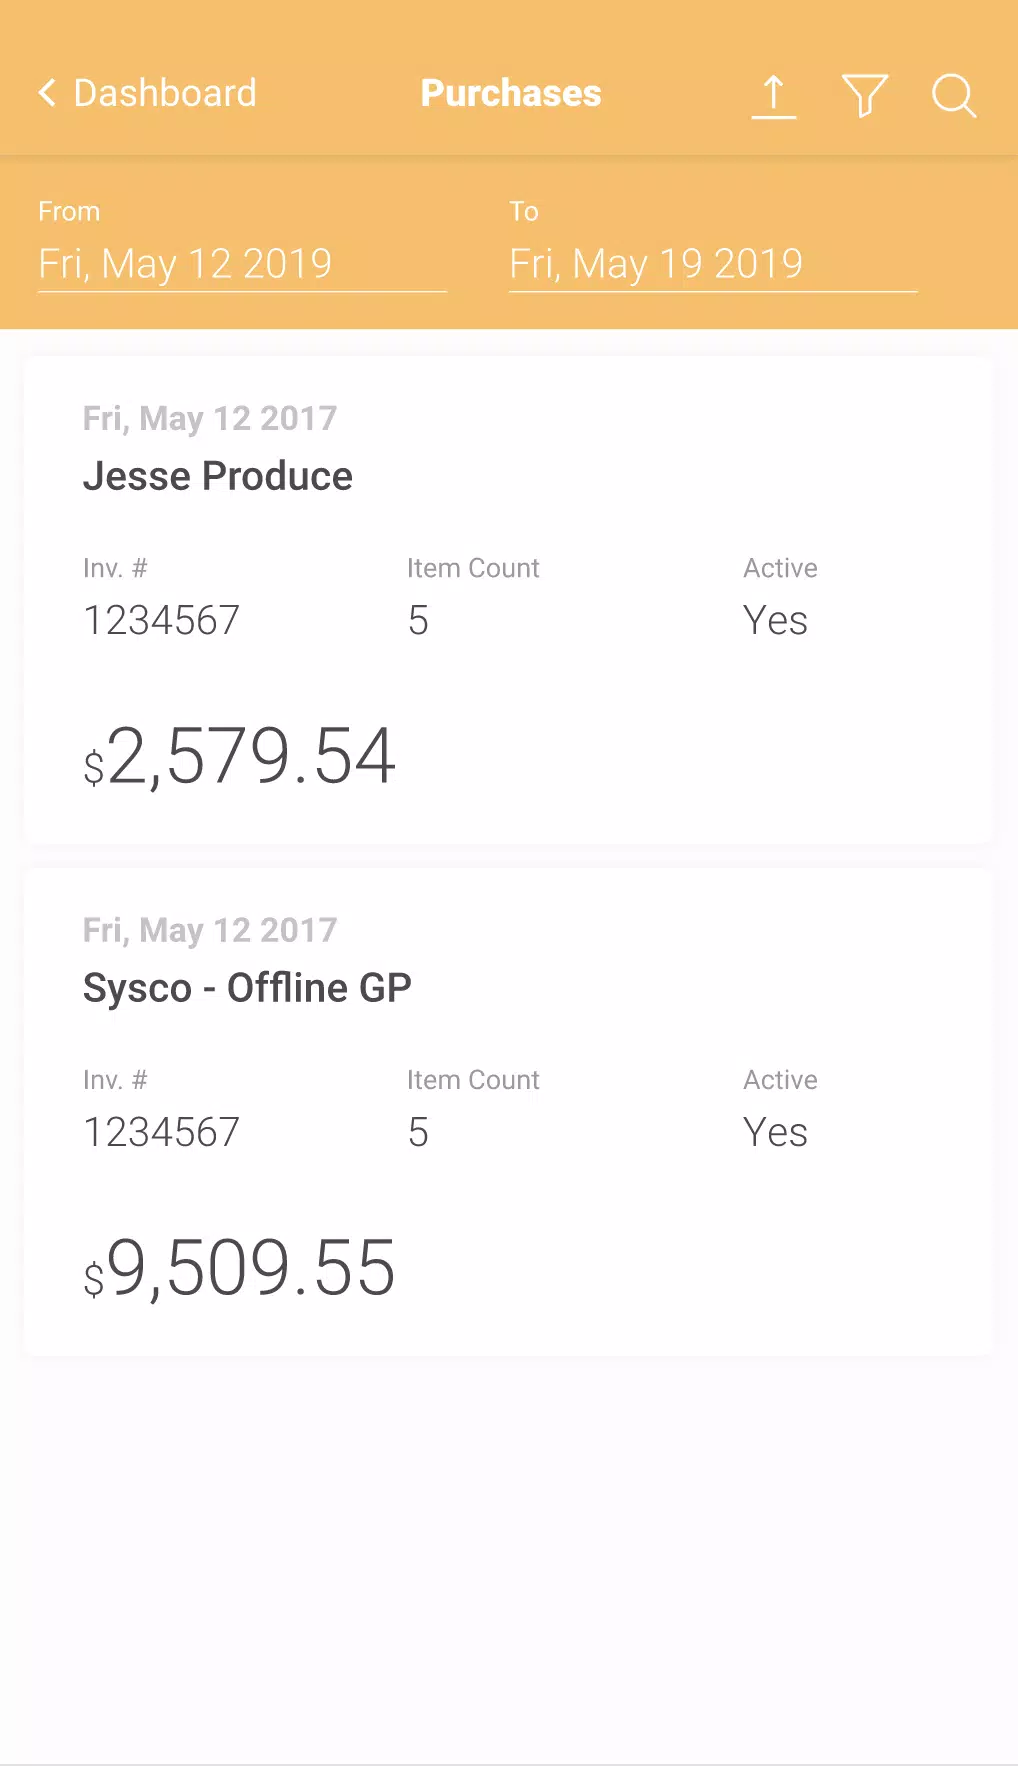
Task: Tap the upload/export icon
Action: tap(773, 96)
